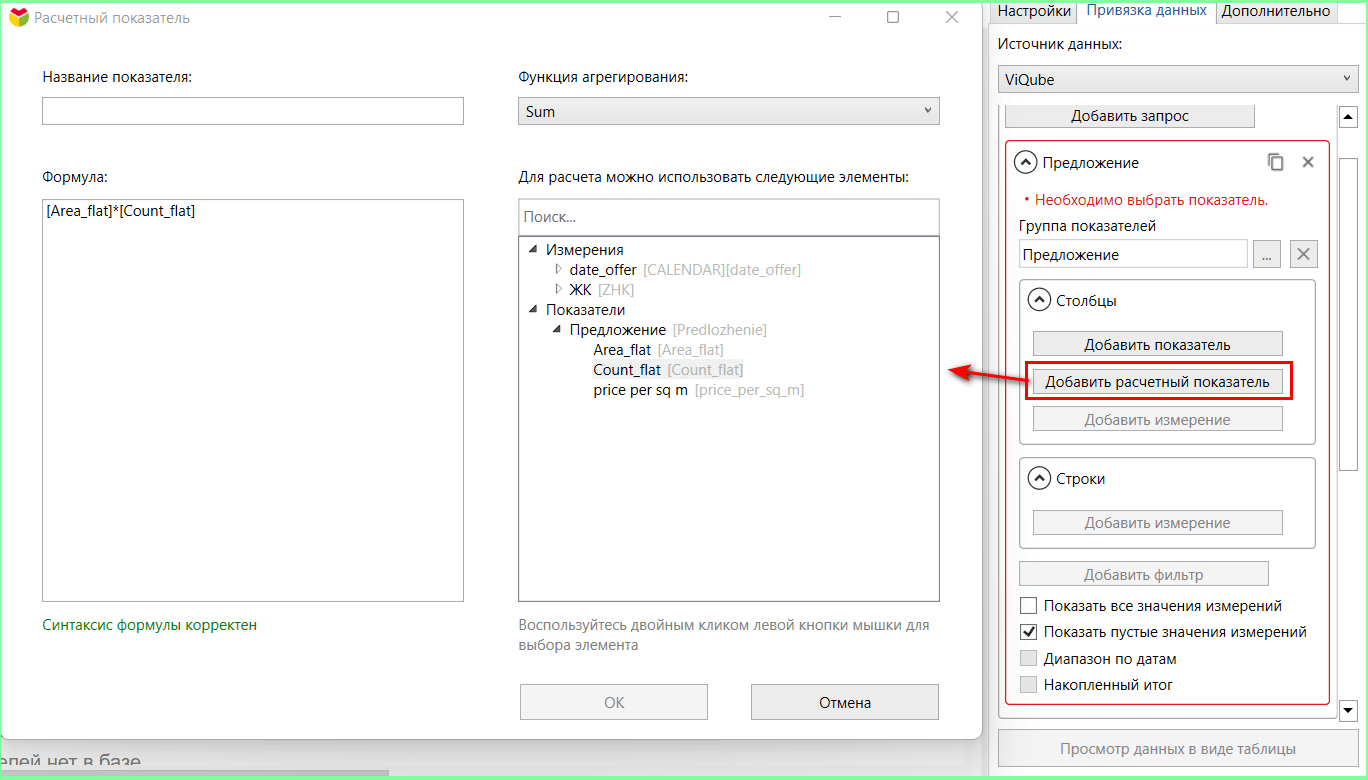The height and width of the screenshot is (780, 1368).
Task: Click the Группа показателей text field
Action: tap(1133, 254)
